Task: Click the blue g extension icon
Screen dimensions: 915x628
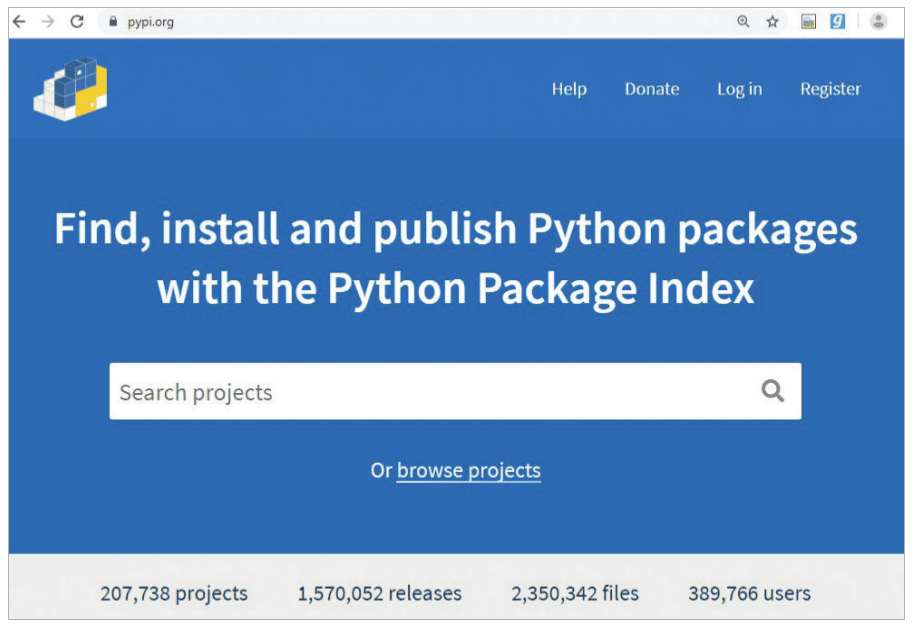Action: pyautogui.click(x=837, y=21)
